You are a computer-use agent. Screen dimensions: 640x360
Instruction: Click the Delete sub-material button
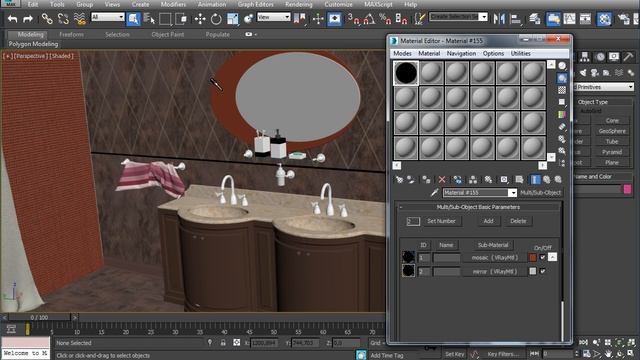518,221
